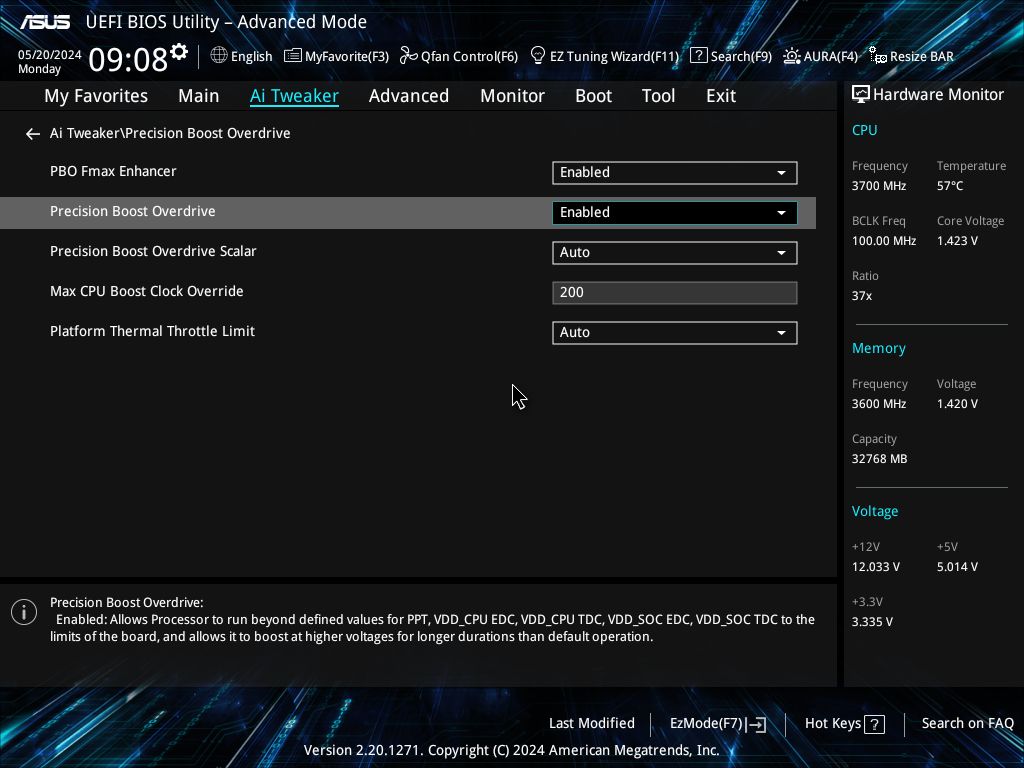Click the MyFavorite(F3) label
The width and height of the screenshot is (1024, 768).
(x=347, y=57)
